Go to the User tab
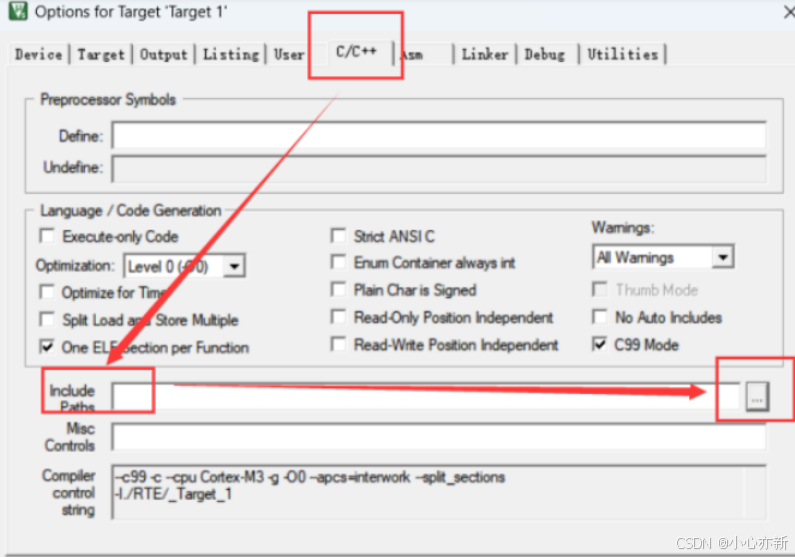 pos(289,54)
